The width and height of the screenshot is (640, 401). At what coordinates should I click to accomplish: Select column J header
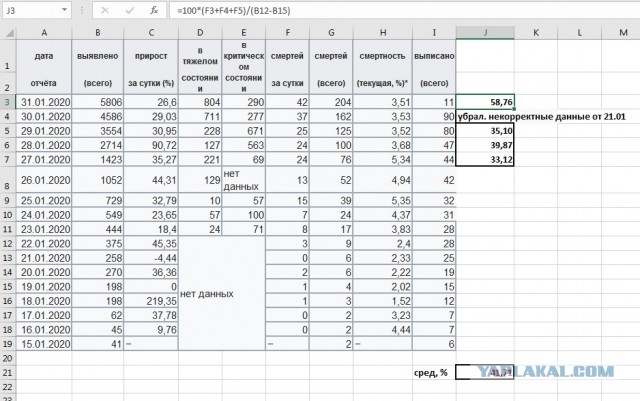(x=485, y=33)
